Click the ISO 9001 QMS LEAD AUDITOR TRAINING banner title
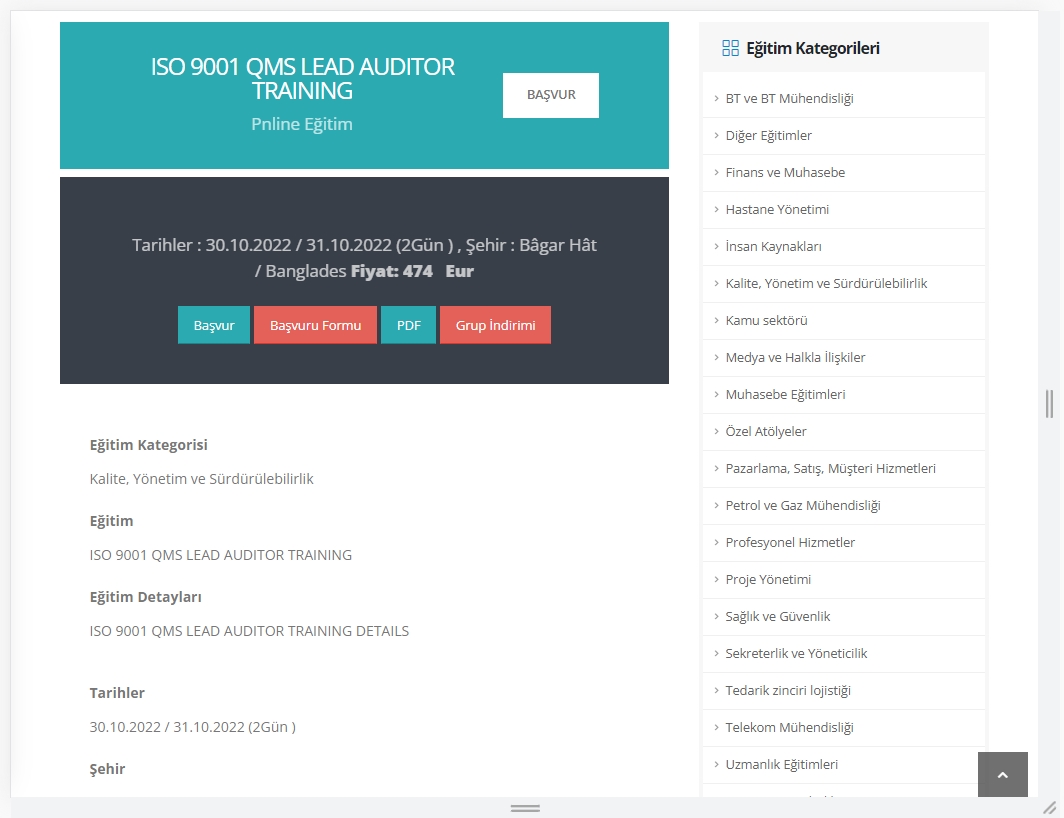Screen dimensions: 1064x818 302,79
